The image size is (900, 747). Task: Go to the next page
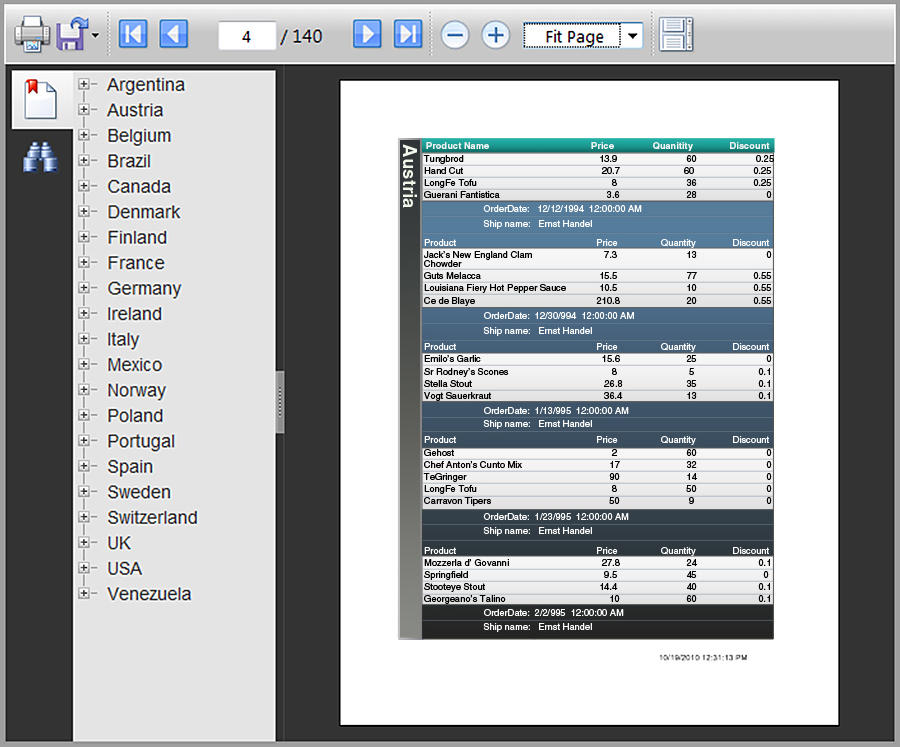click(x=367, y=35)
